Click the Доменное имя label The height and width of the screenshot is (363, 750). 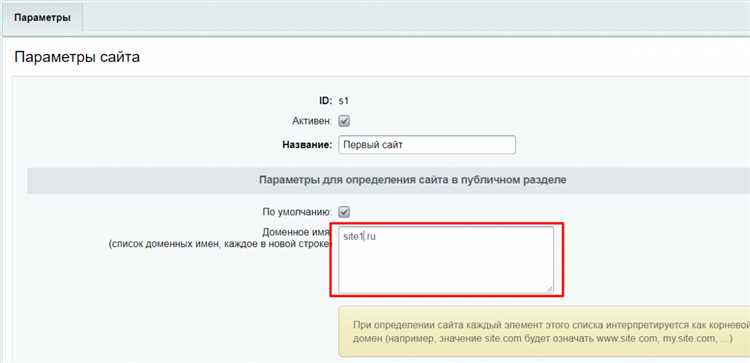tap(297, 232)
